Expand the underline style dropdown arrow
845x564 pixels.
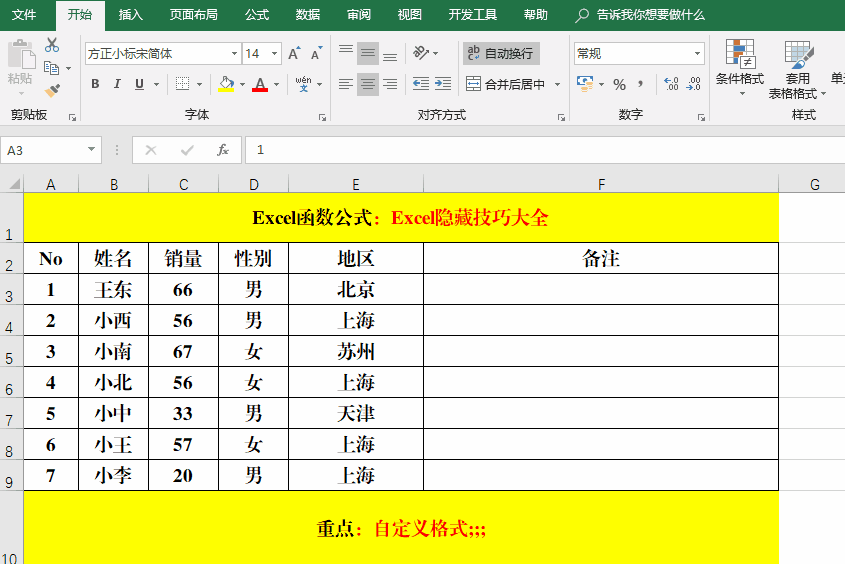[156, 85]
